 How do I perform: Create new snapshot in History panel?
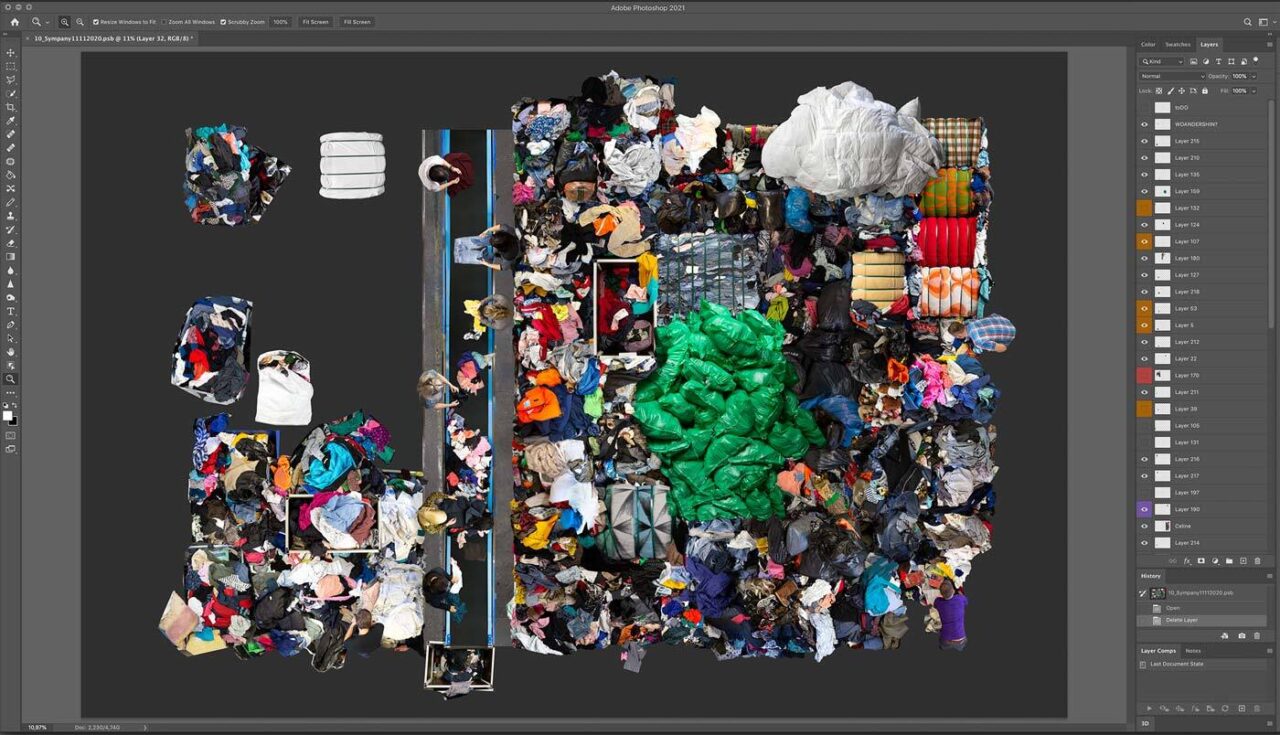(1241, 636)
